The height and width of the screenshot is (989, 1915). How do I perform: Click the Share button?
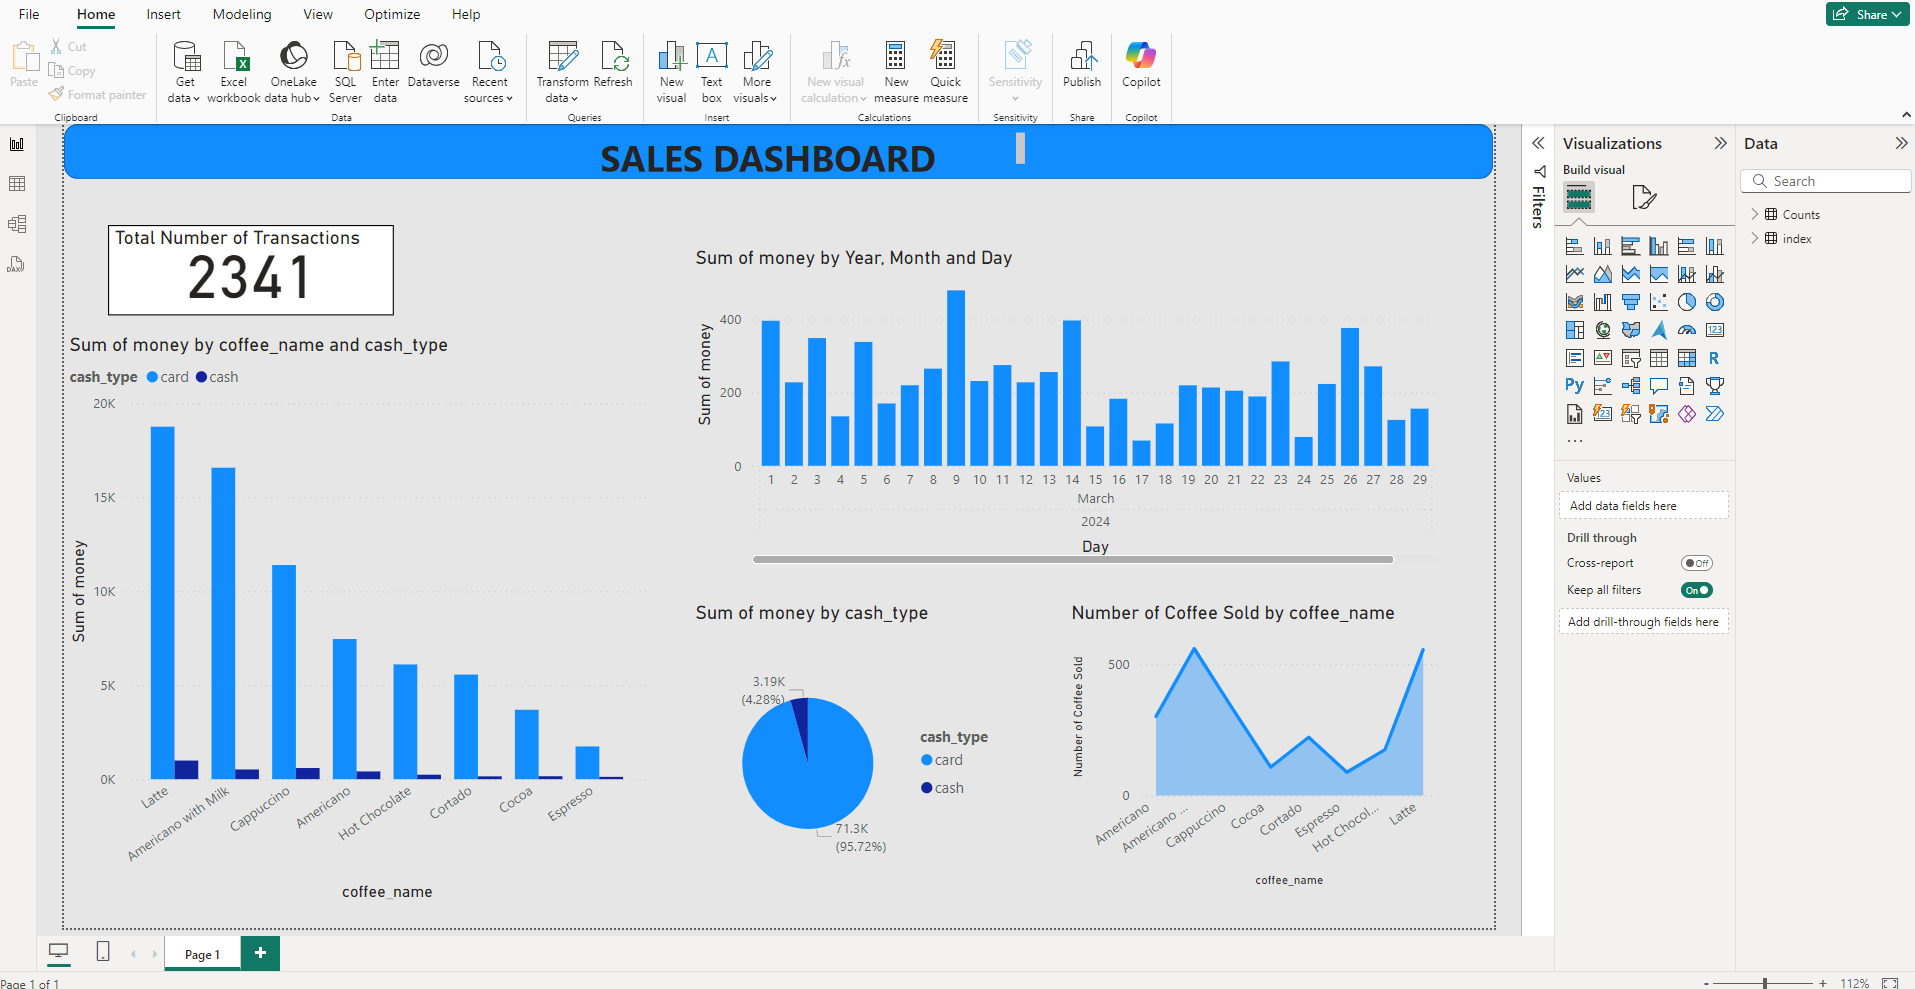tap(1866, 14)
